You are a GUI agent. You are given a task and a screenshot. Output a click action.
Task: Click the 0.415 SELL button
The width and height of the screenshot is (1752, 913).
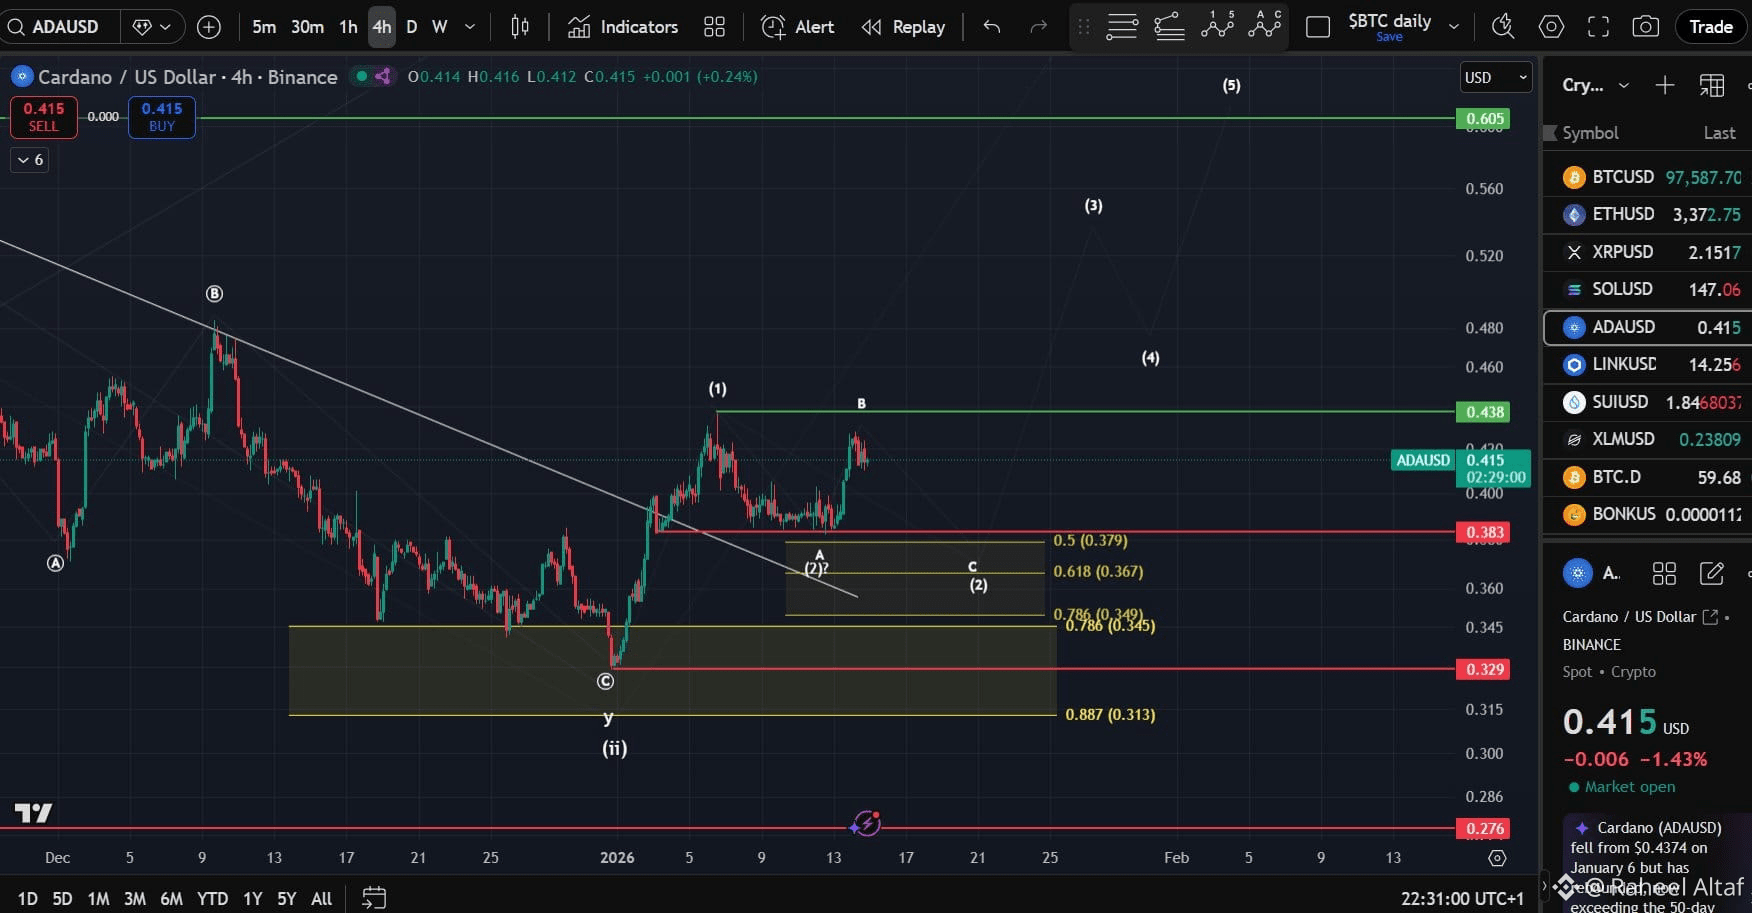[43, 117]
